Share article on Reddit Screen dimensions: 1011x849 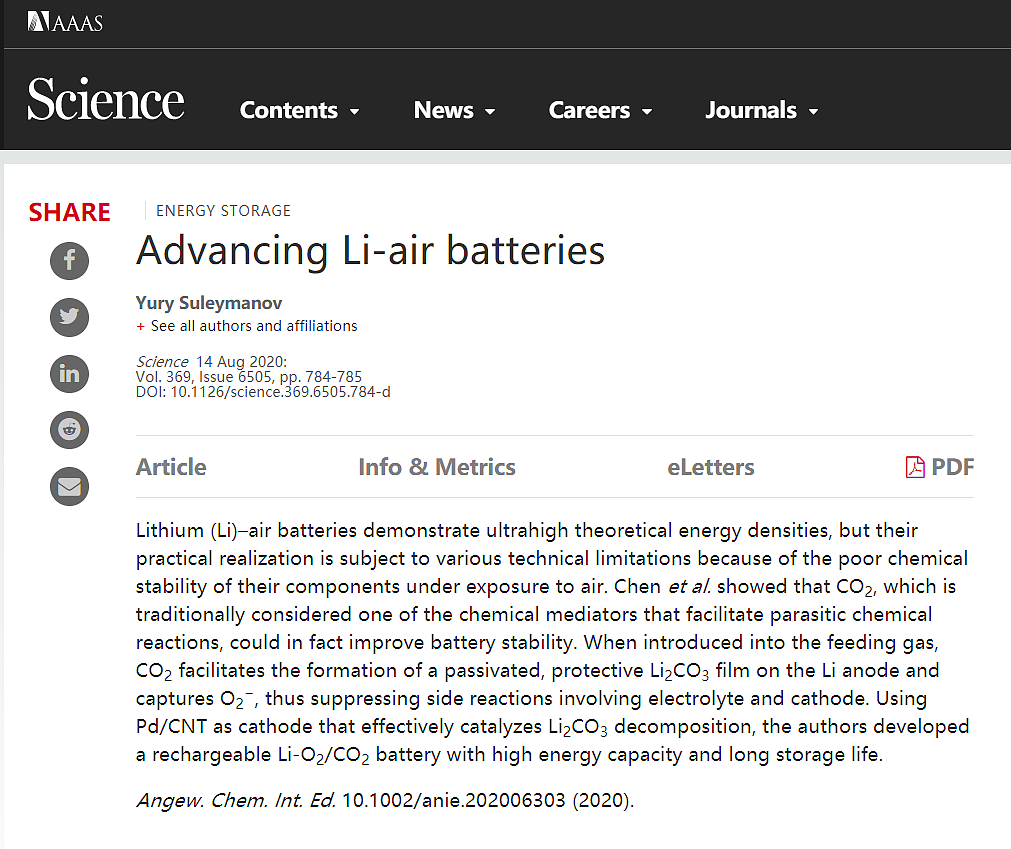69,430
